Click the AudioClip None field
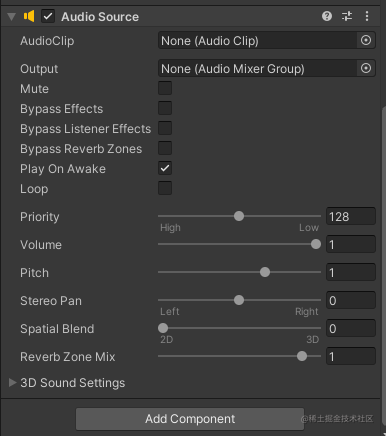 point(257,41)
